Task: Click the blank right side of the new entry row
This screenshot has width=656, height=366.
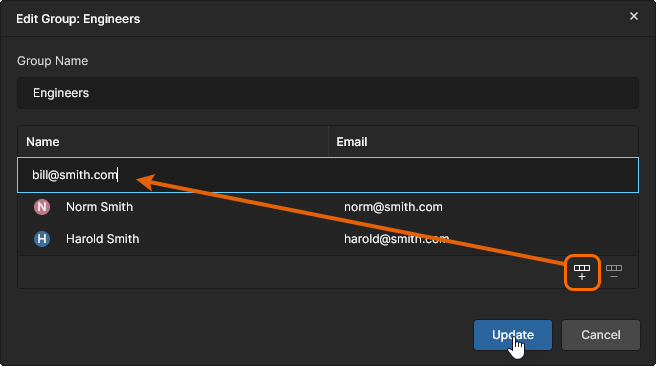Action: (x=481, y=175)
